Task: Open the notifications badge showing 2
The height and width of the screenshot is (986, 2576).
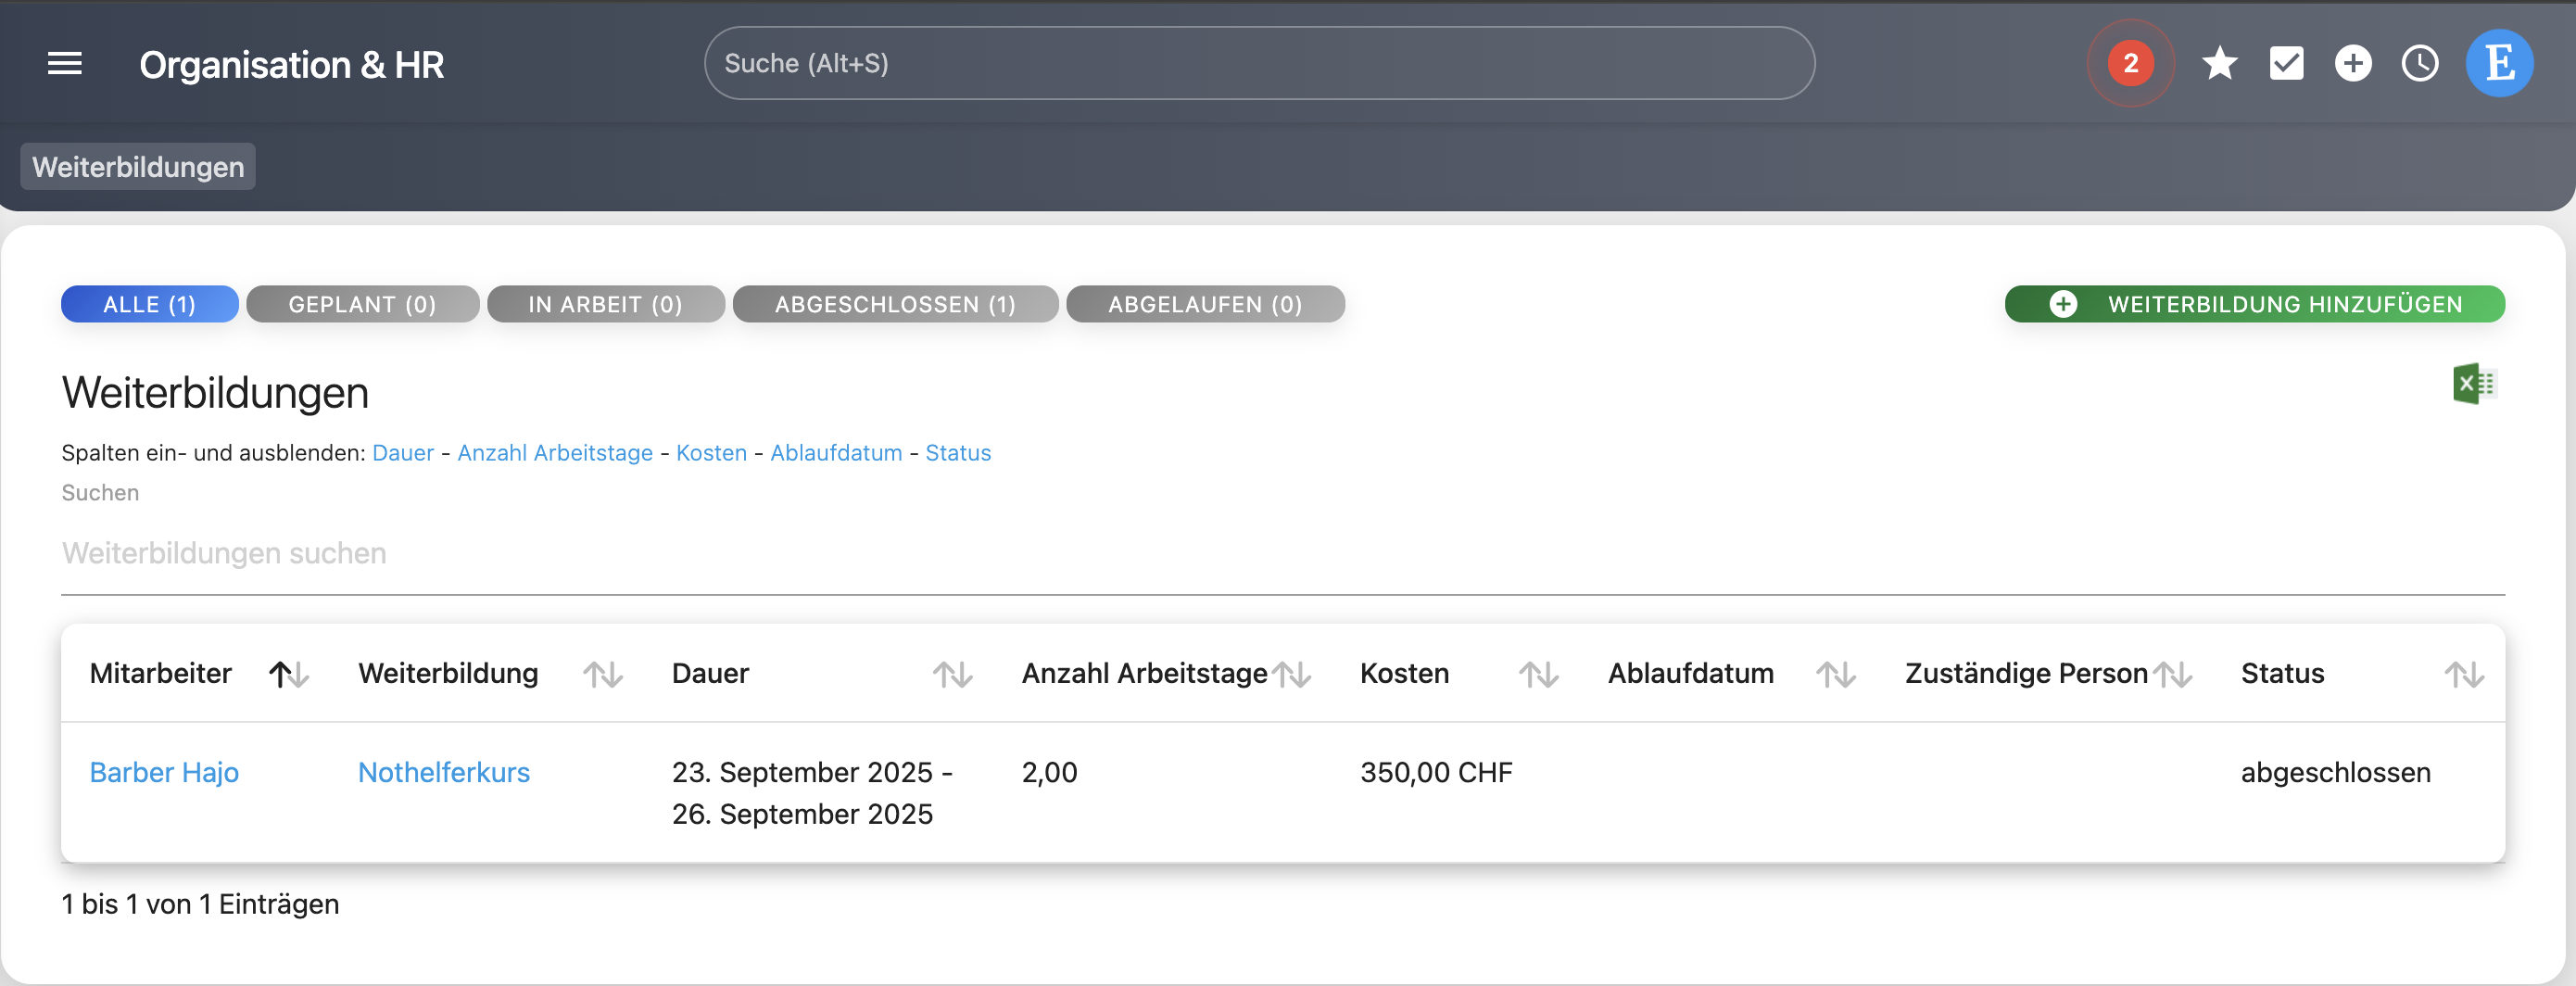Action: tap(2130, 64)
